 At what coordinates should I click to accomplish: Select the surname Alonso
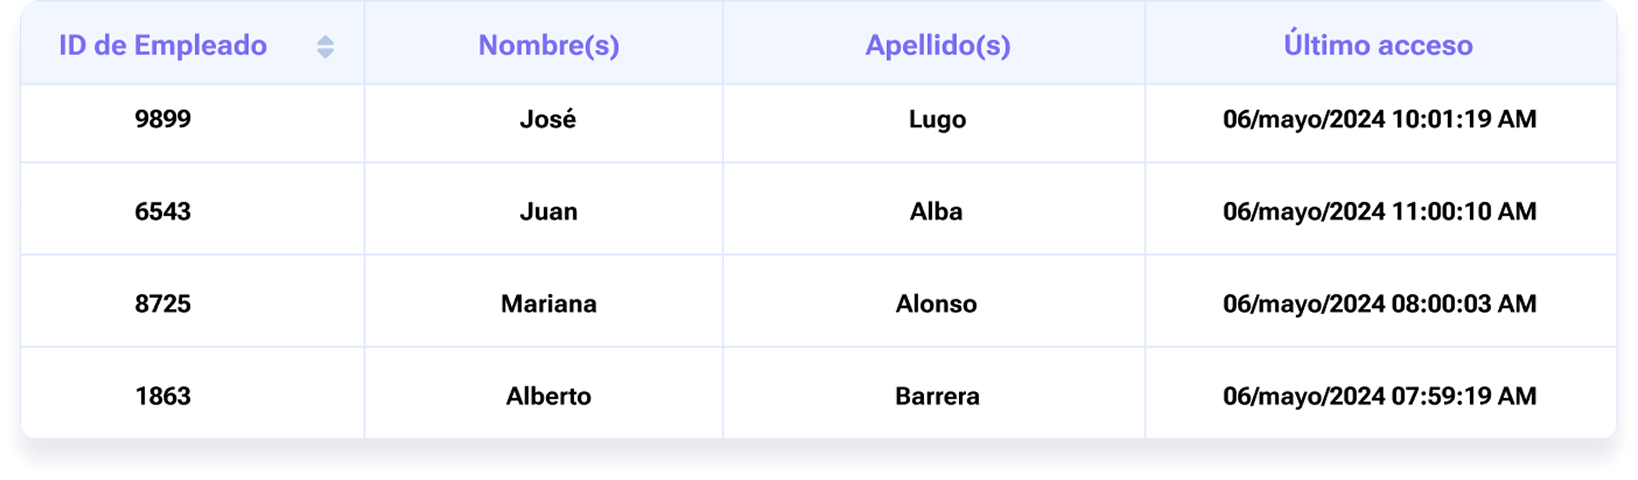click(936, 303)
